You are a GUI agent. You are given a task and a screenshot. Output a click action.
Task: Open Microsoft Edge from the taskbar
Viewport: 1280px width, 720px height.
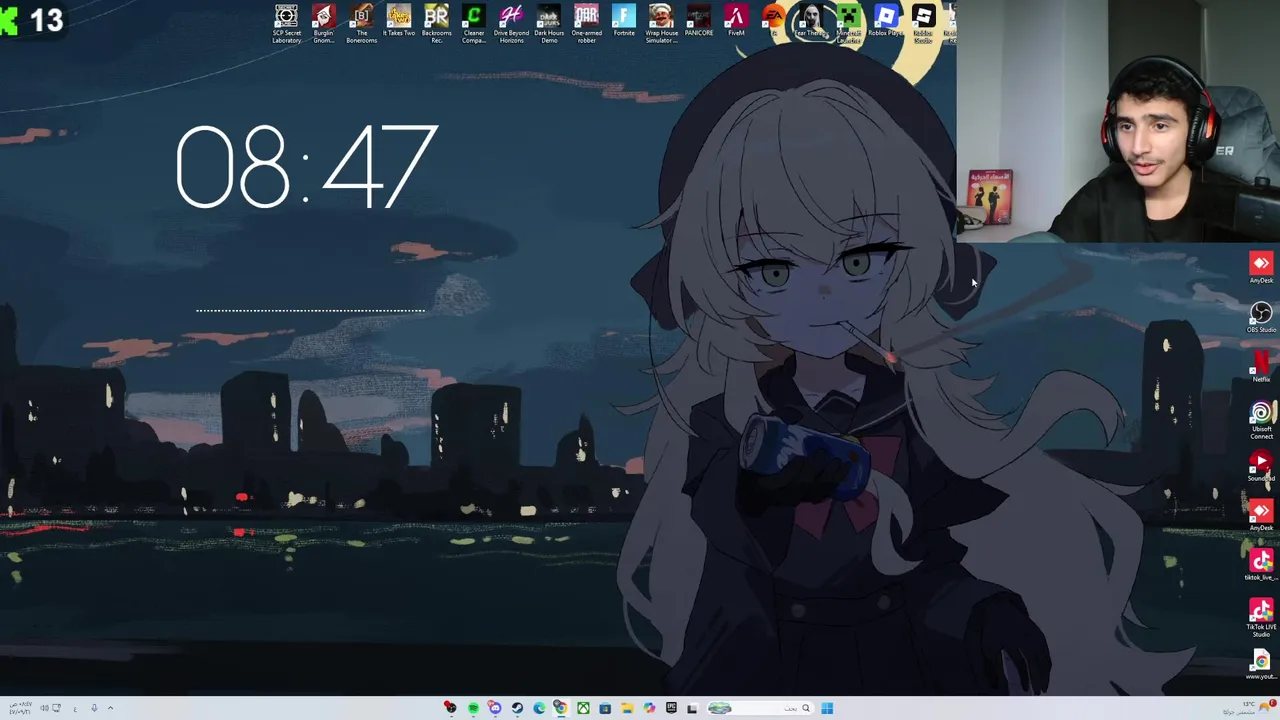click(x=539, y=708)
